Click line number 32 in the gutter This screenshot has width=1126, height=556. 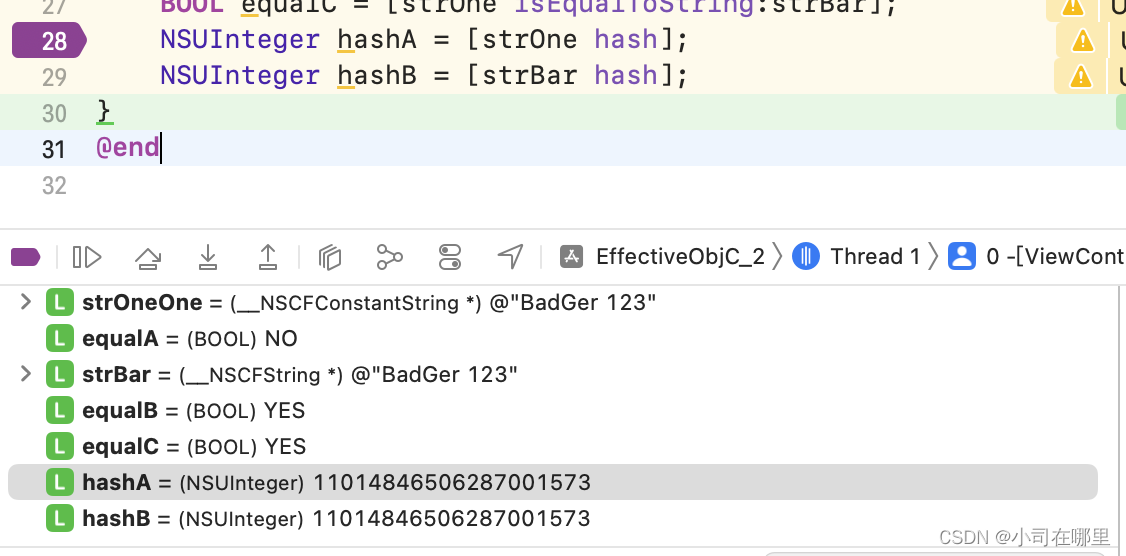point(54,185)
